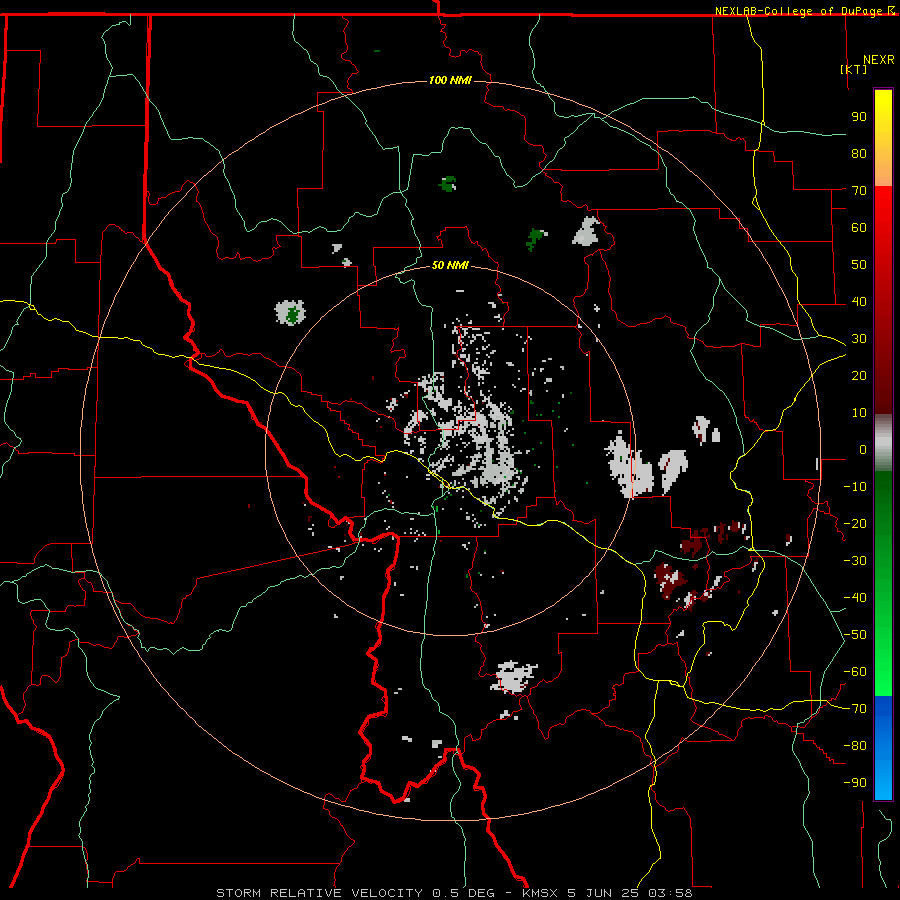Select the -20 scale value
The image size is (900, 900).
855,524
